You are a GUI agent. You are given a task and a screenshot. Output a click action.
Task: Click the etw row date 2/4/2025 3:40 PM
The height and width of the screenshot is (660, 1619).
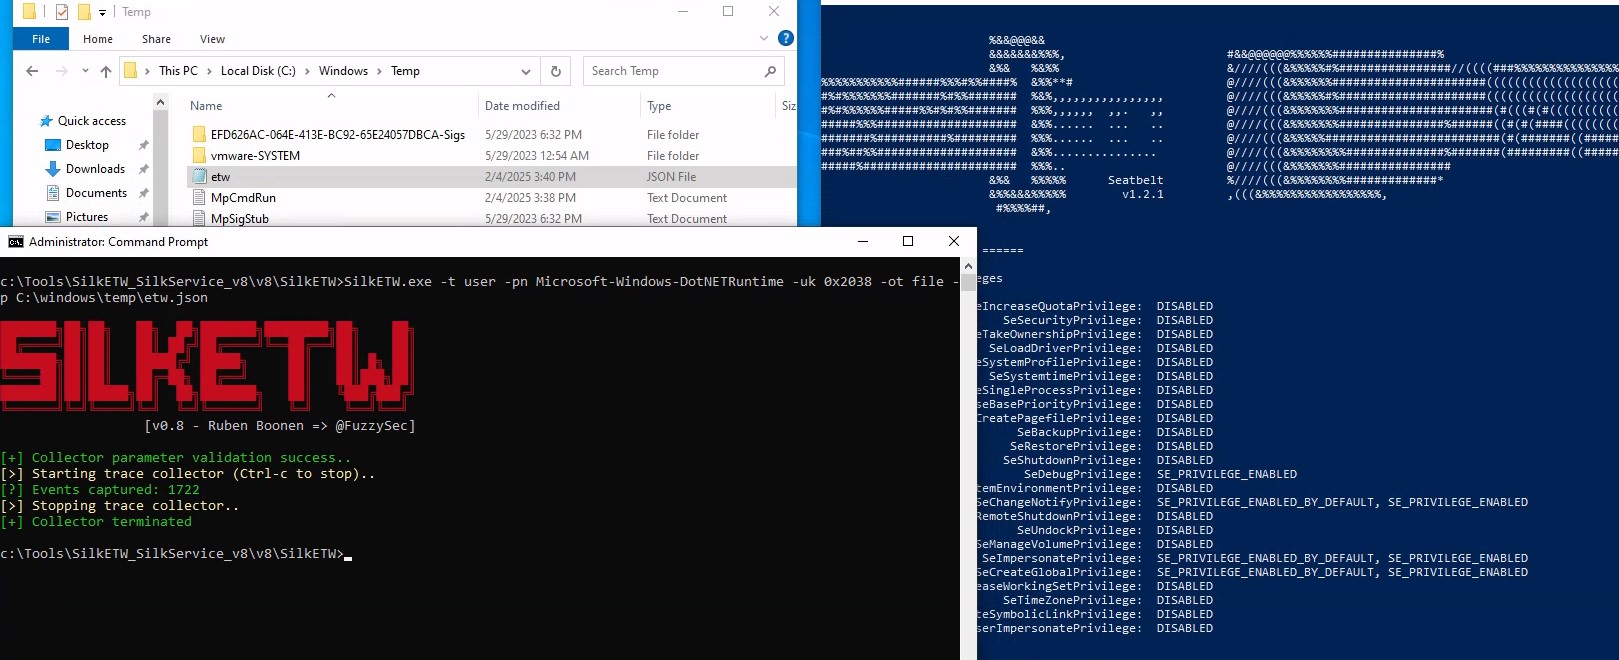pyautogui.click(x=530, y=177)
